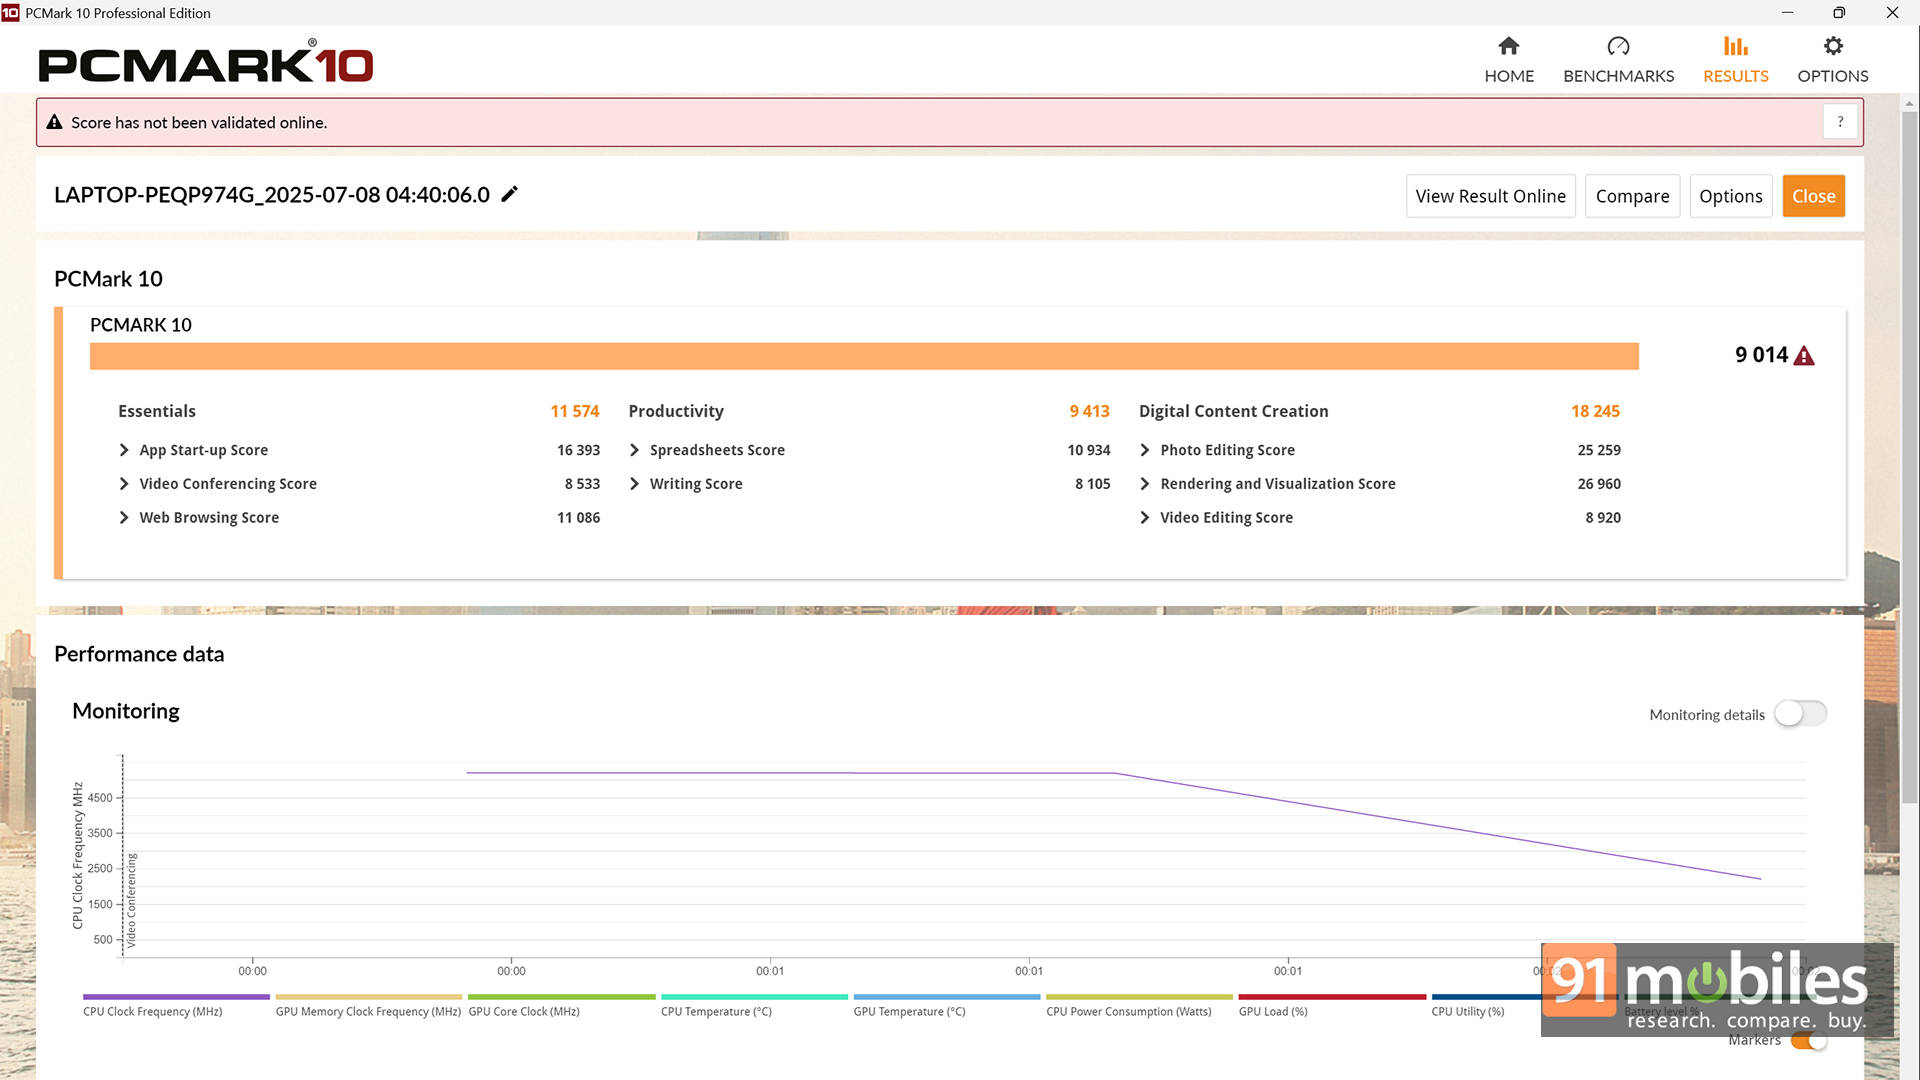Toggle the Monitoring details switch

(1800, 714)
